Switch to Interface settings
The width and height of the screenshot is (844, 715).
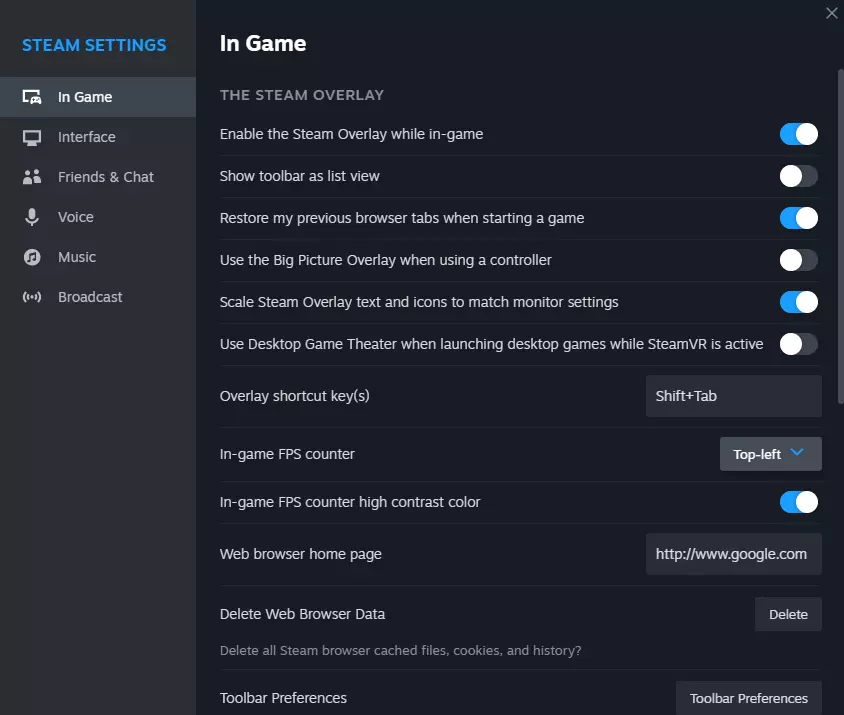tap(87, 137)
